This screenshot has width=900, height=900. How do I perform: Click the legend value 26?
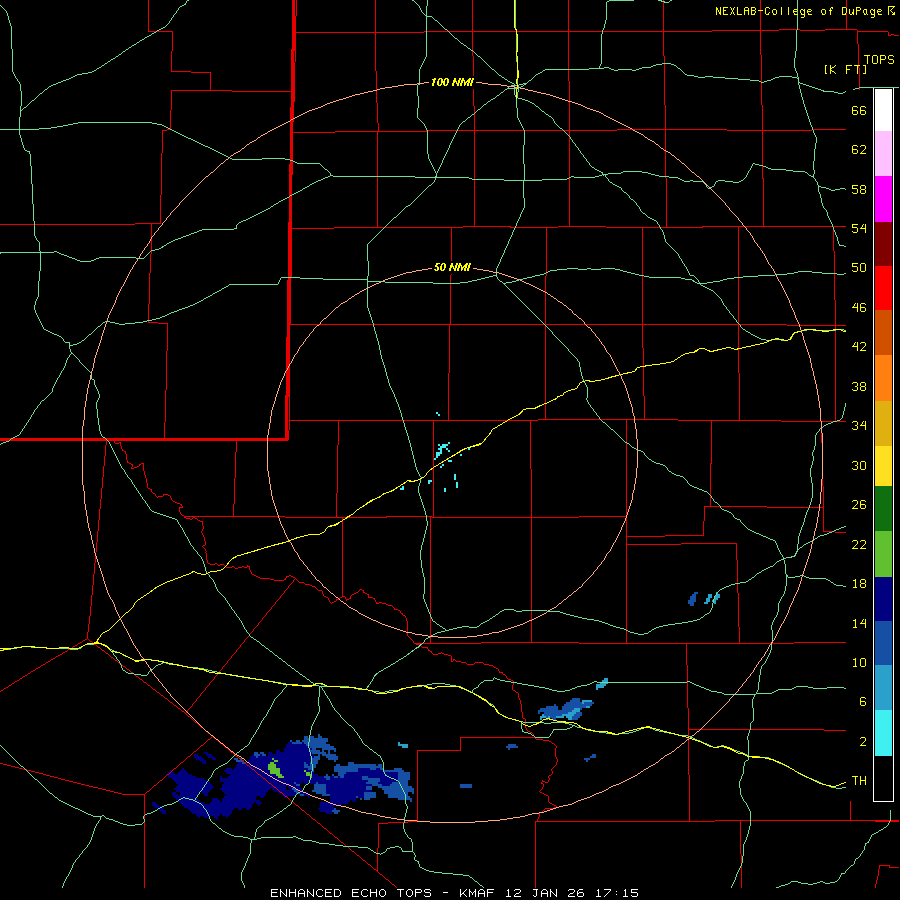point(859,505)
